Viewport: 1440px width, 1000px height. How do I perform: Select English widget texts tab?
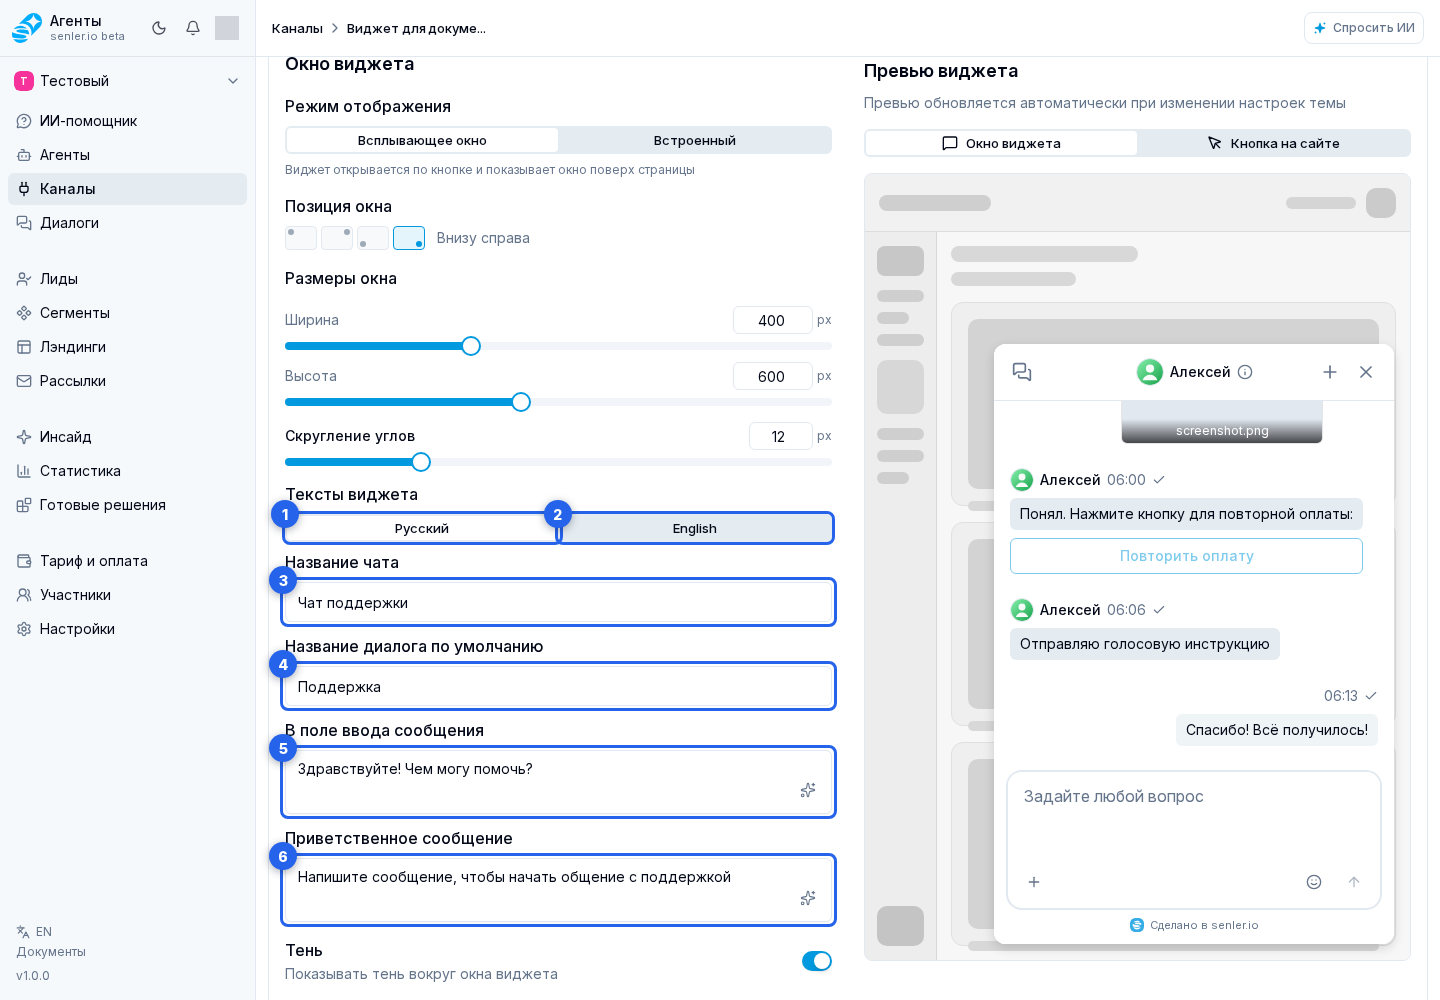(695, 528)
